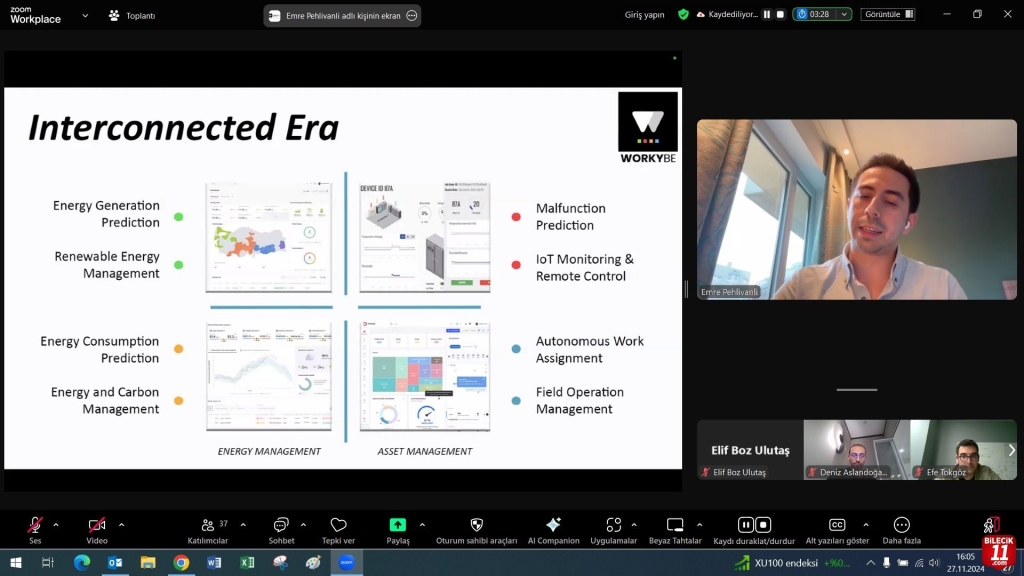
Task: Toggle captions with Alt yazıları göster
Action: (x=837, y=525)
